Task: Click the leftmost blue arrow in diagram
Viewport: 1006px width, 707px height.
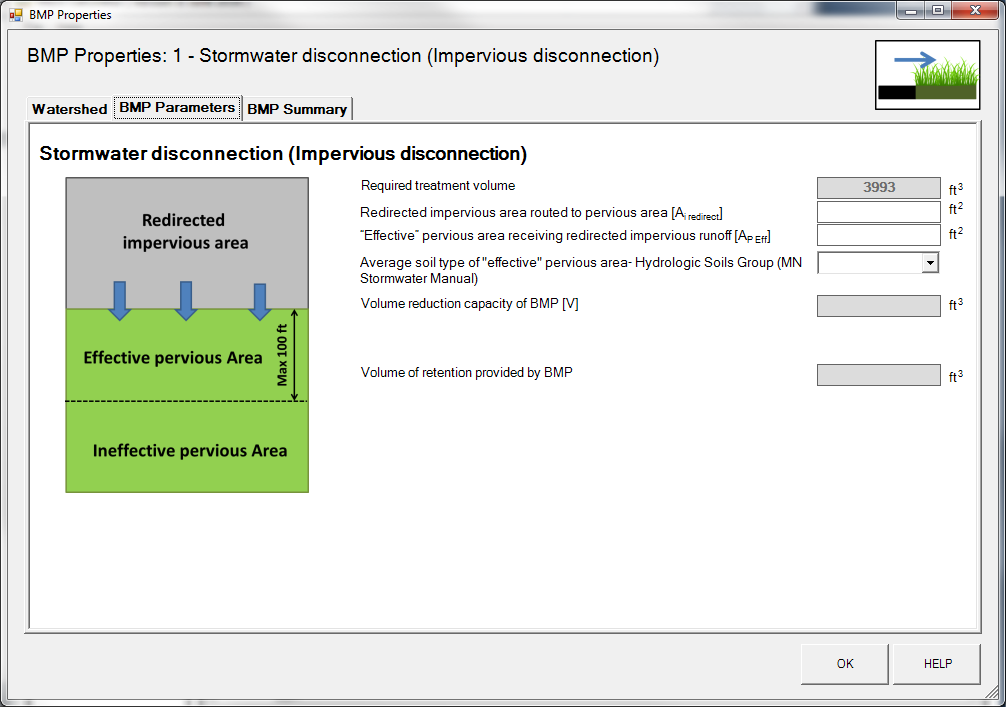Action: (120, 300)
